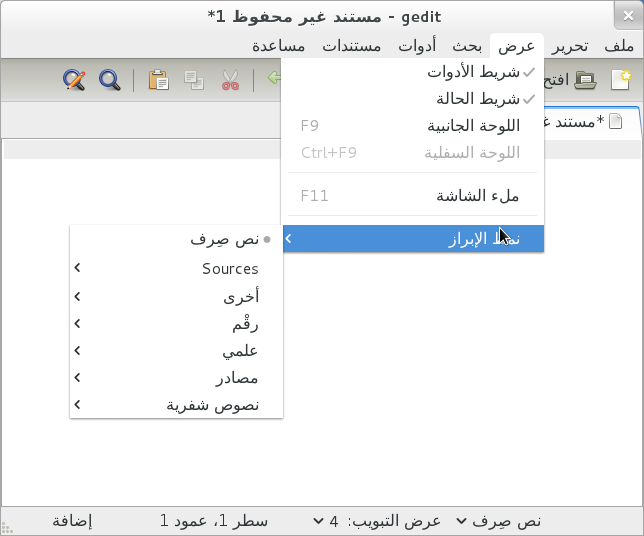Click the Find magnifier icon in toolbar
The height and width of the screenshot is (536, 644).
pyautogui.click(x=109, y=81)
